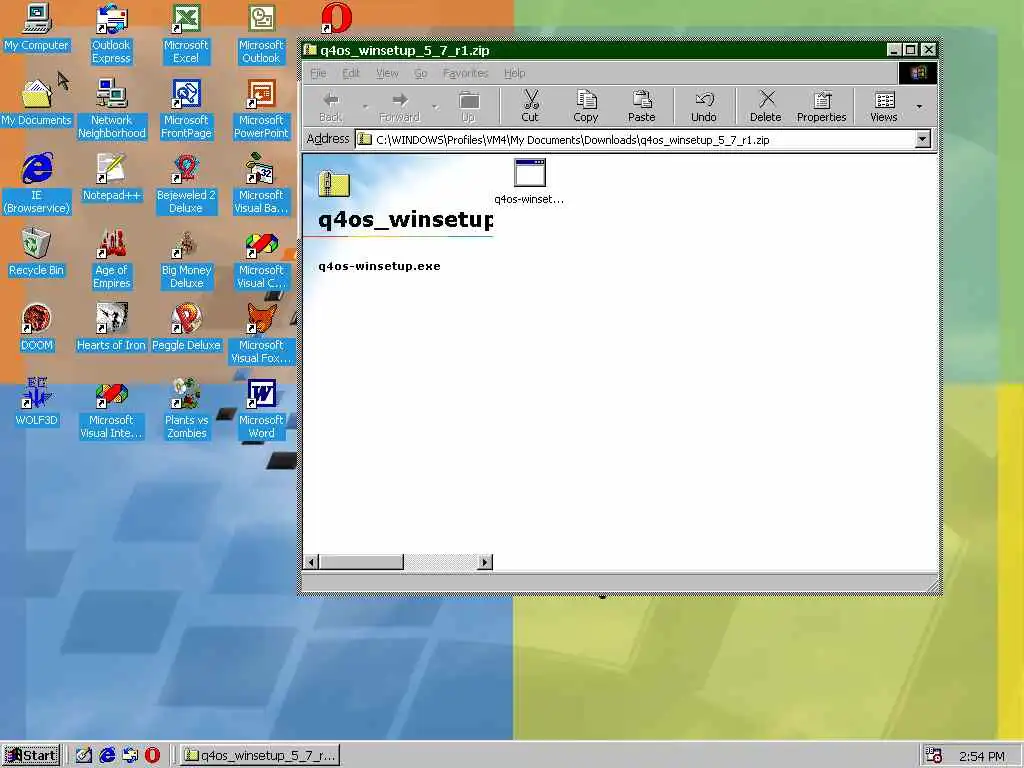Open the Edit menu
The image size is (1024, 768).
351,73
